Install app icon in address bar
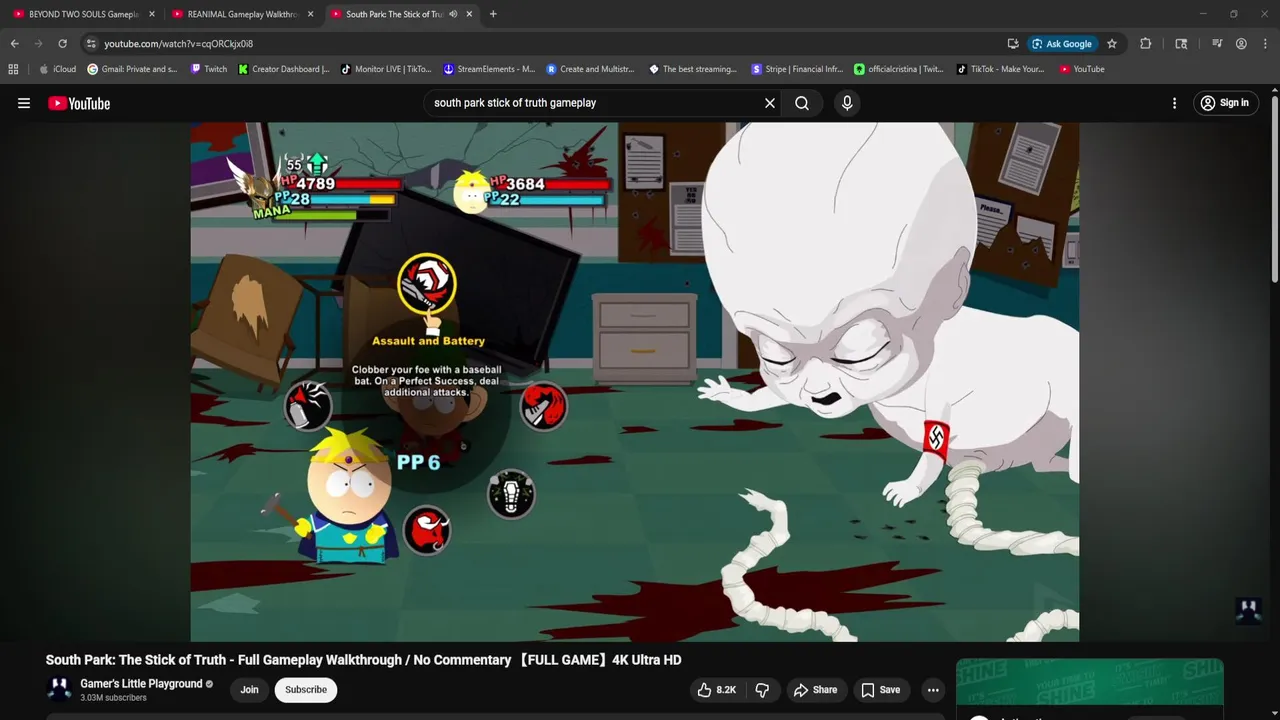This screenshot has width=1280, height=720. coord(1013,44)
